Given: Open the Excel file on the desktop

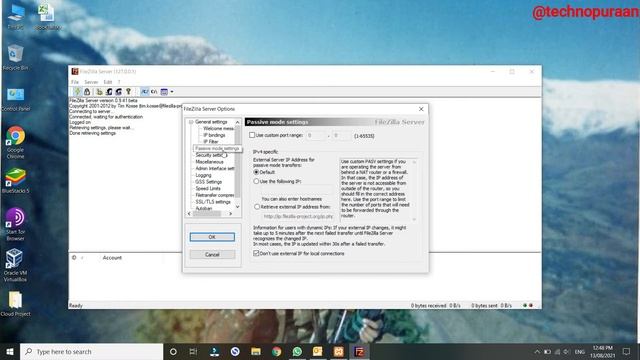Looking at the screenshot, I should (47, 16).
